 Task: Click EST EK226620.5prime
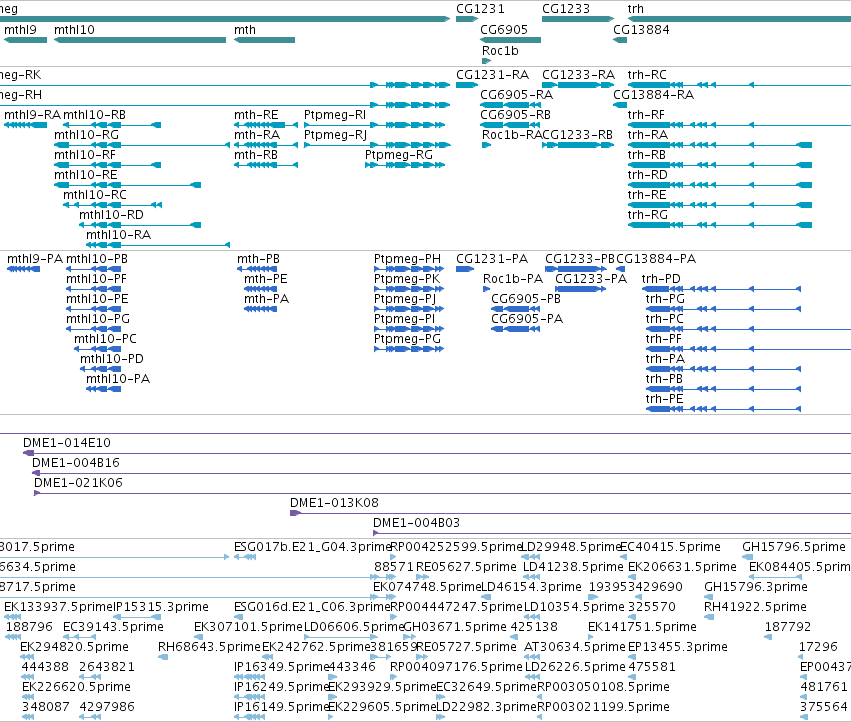[76, 687]
